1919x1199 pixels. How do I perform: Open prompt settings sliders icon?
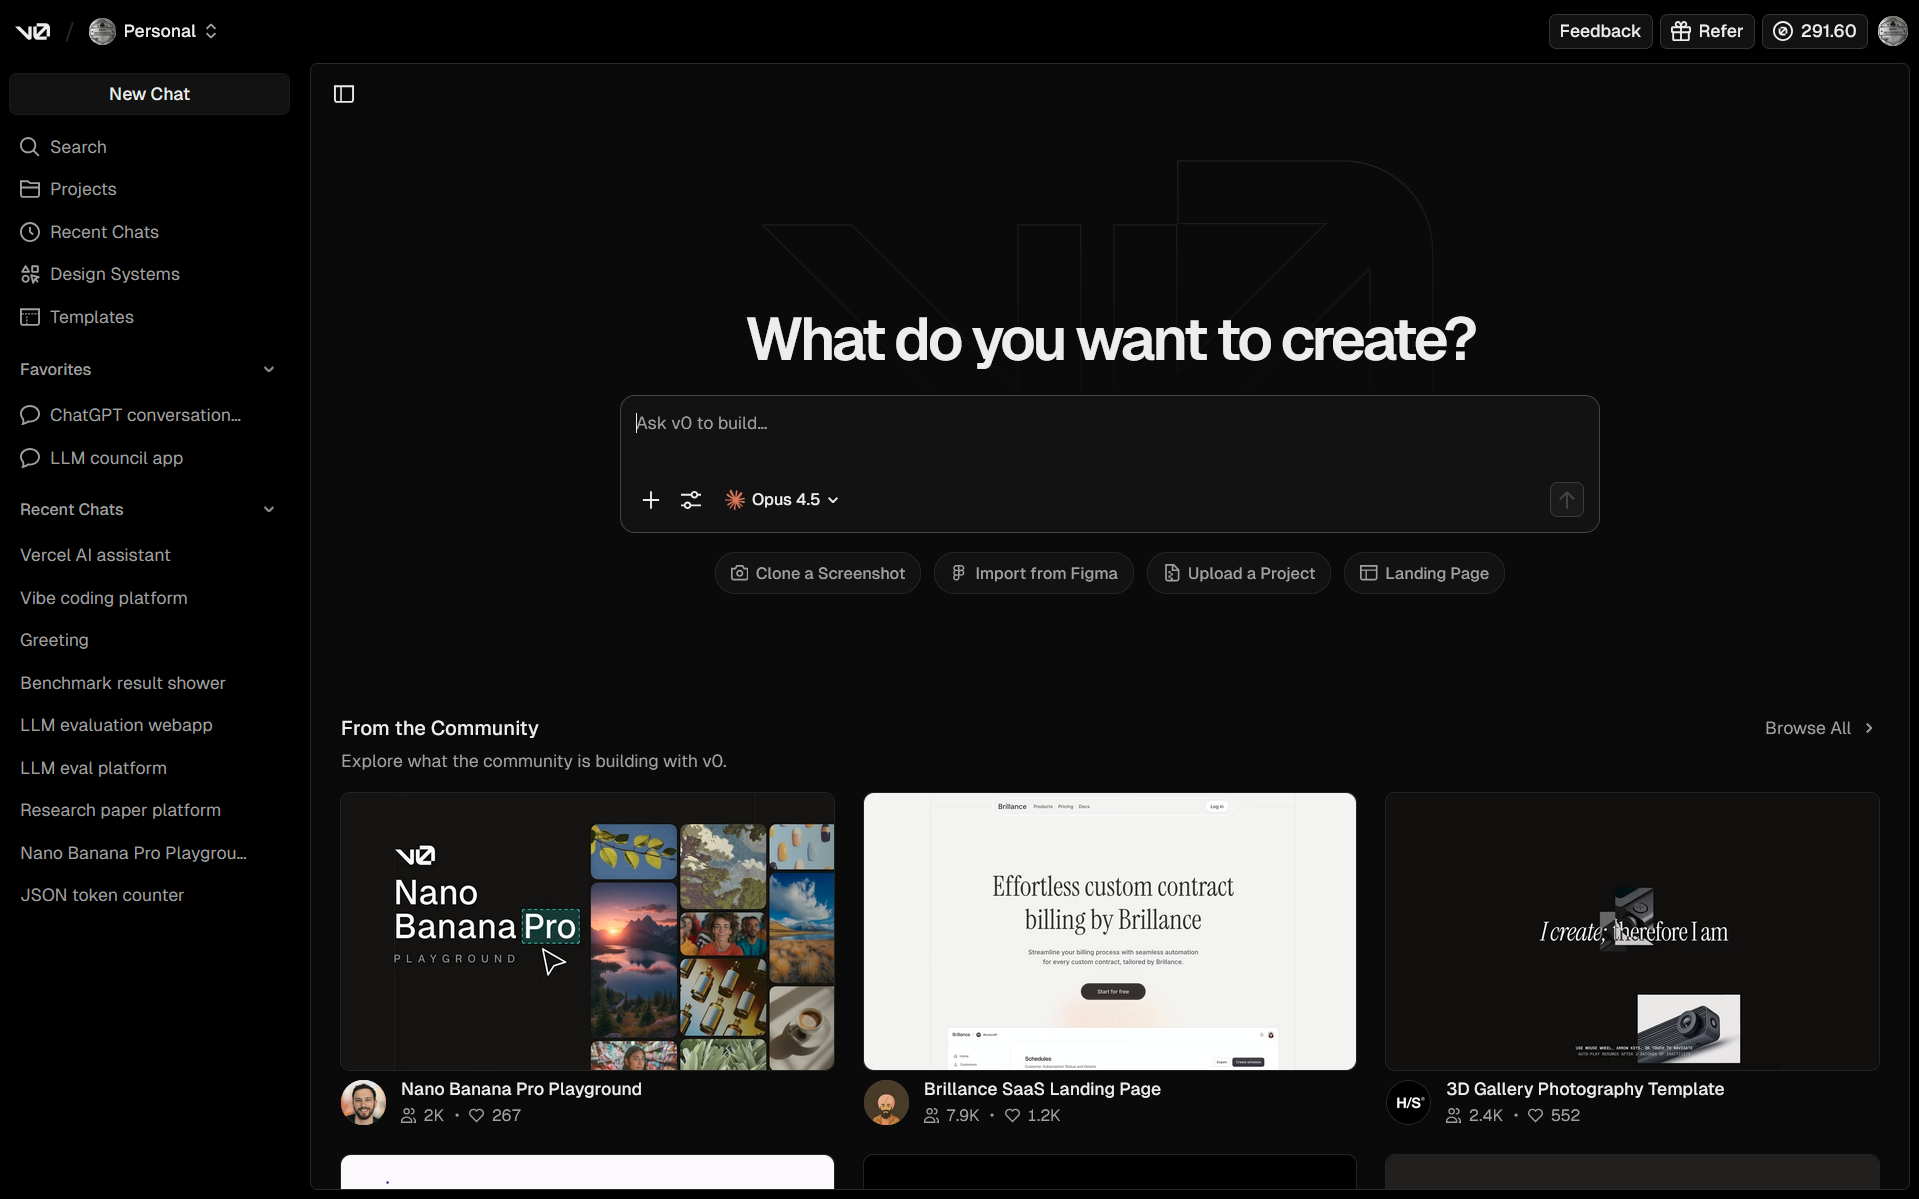click(x=691, y=500)
